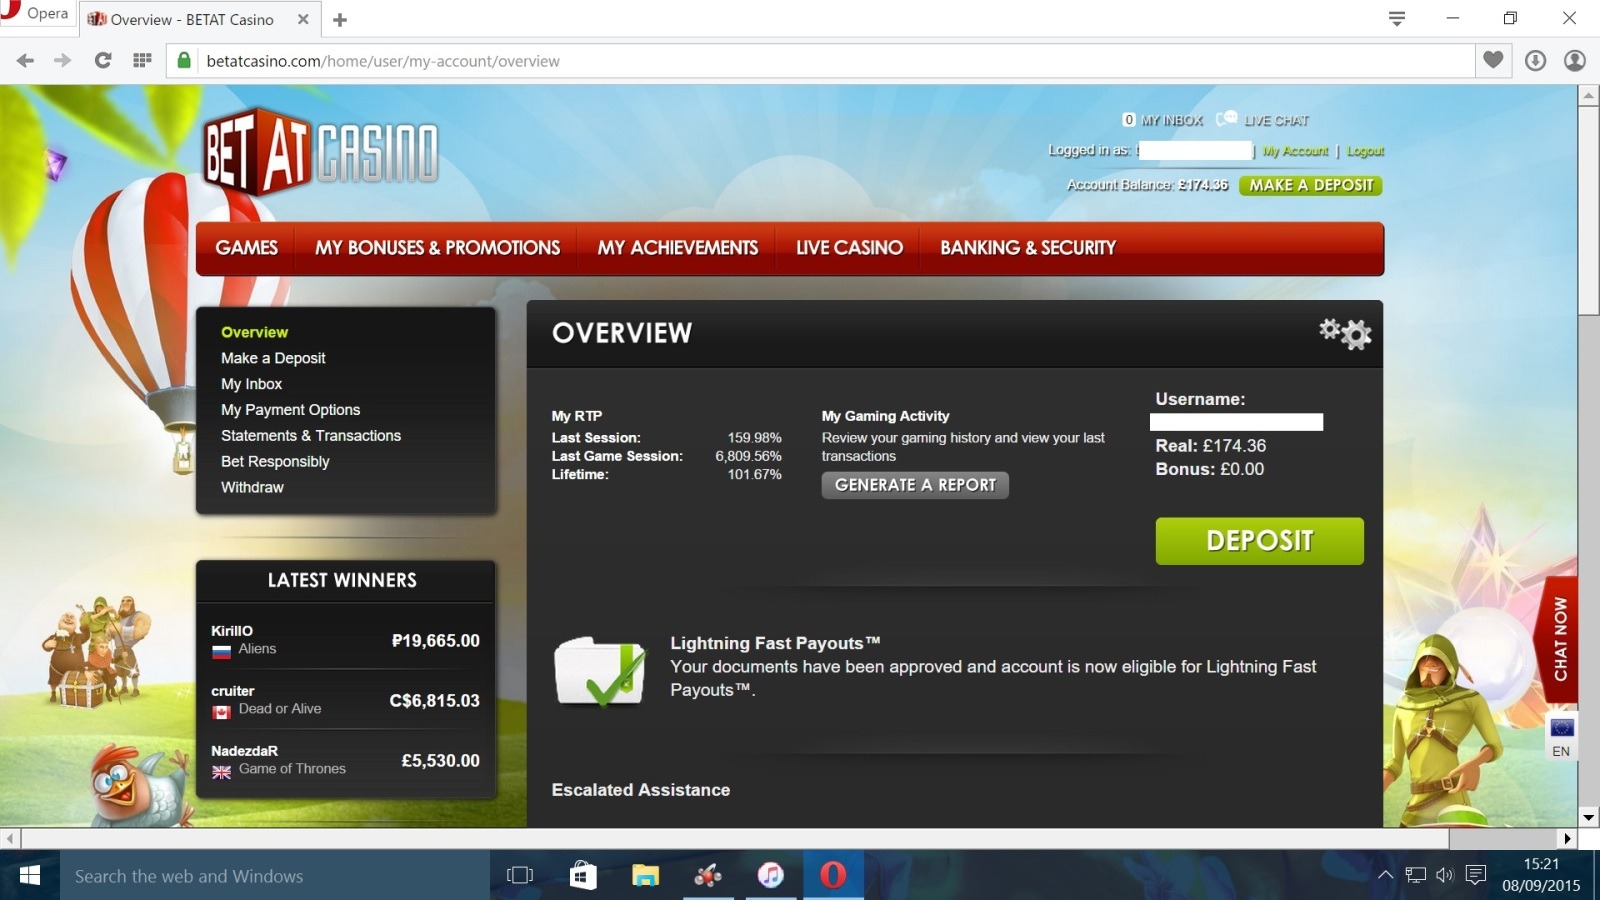
Task: Select Withdraw in the sidebar
Action: pos(252,487)
